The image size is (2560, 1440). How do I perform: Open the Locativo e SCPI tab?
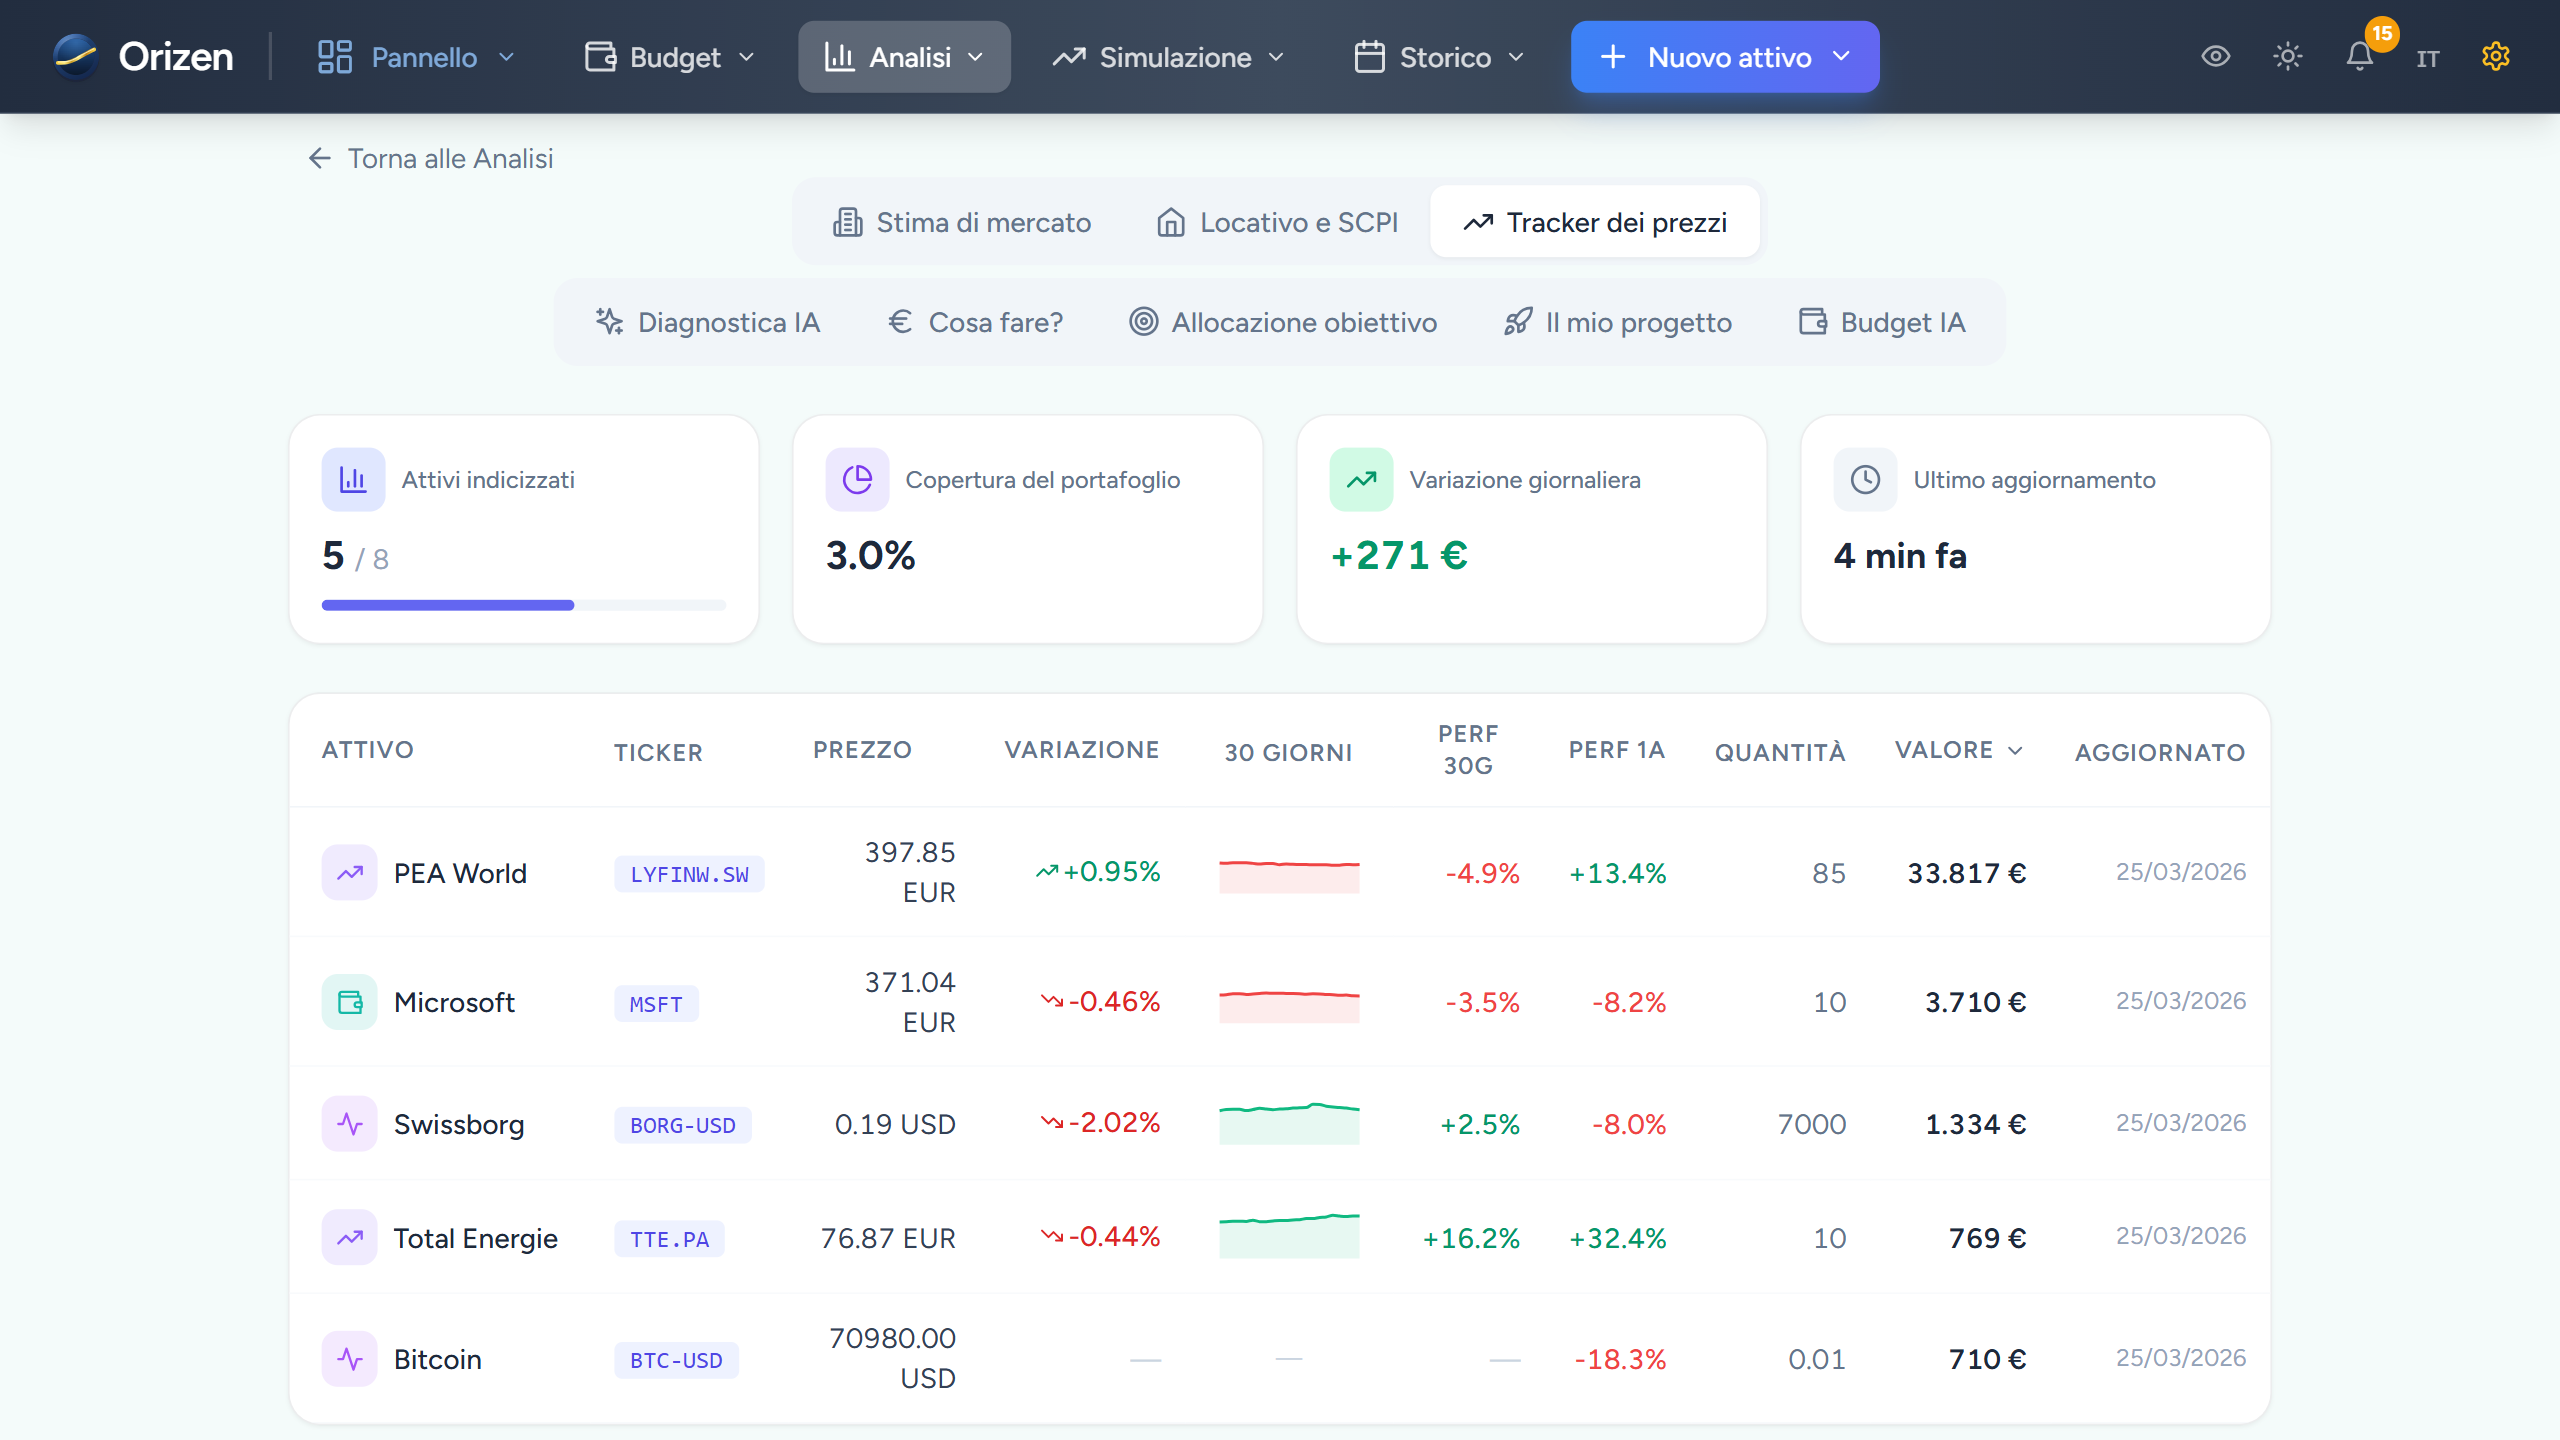(x=1277, y=222)
